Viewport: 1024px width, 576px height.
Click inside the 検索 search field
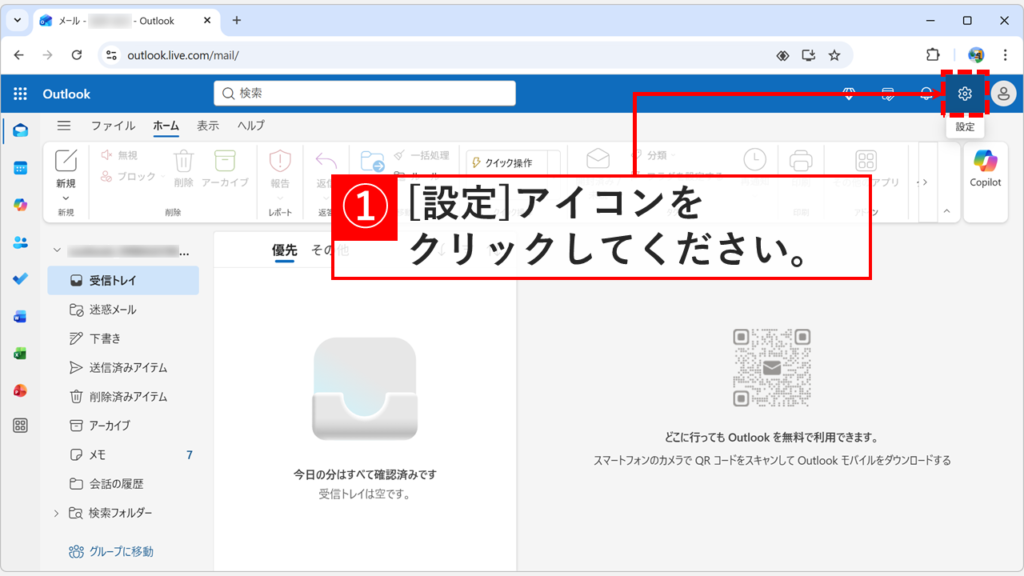364,93
